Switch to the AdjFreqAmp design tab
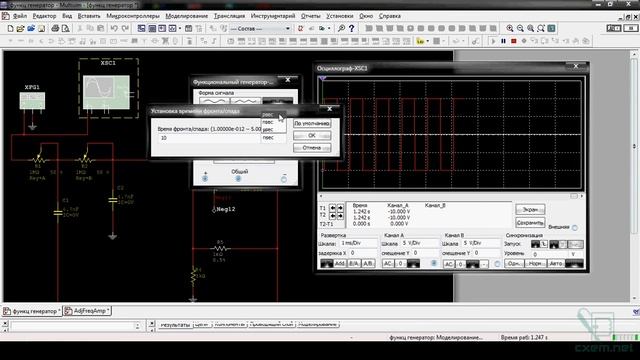The image size is (640, 360). pyautogui.click(x=87, y=311)
